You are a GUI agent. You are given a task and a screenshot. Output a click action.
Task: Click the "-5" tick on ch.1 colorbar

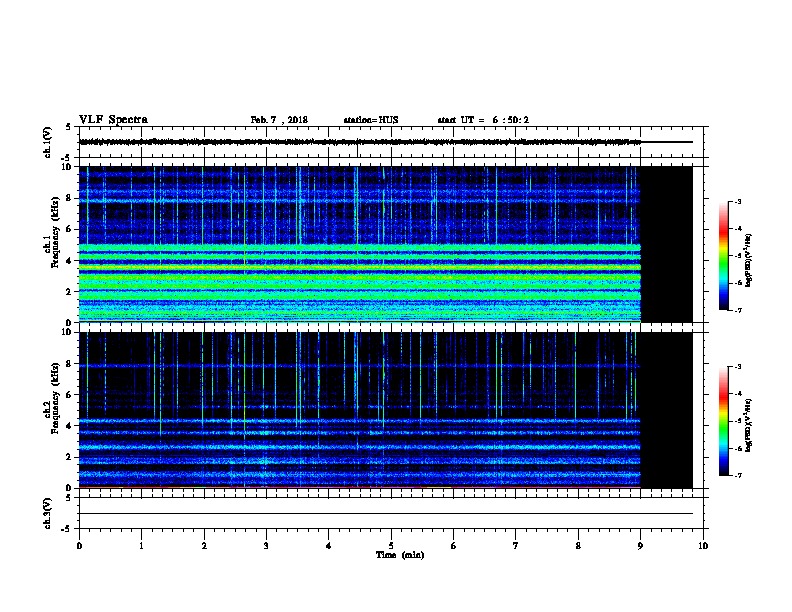click(737, 256)
